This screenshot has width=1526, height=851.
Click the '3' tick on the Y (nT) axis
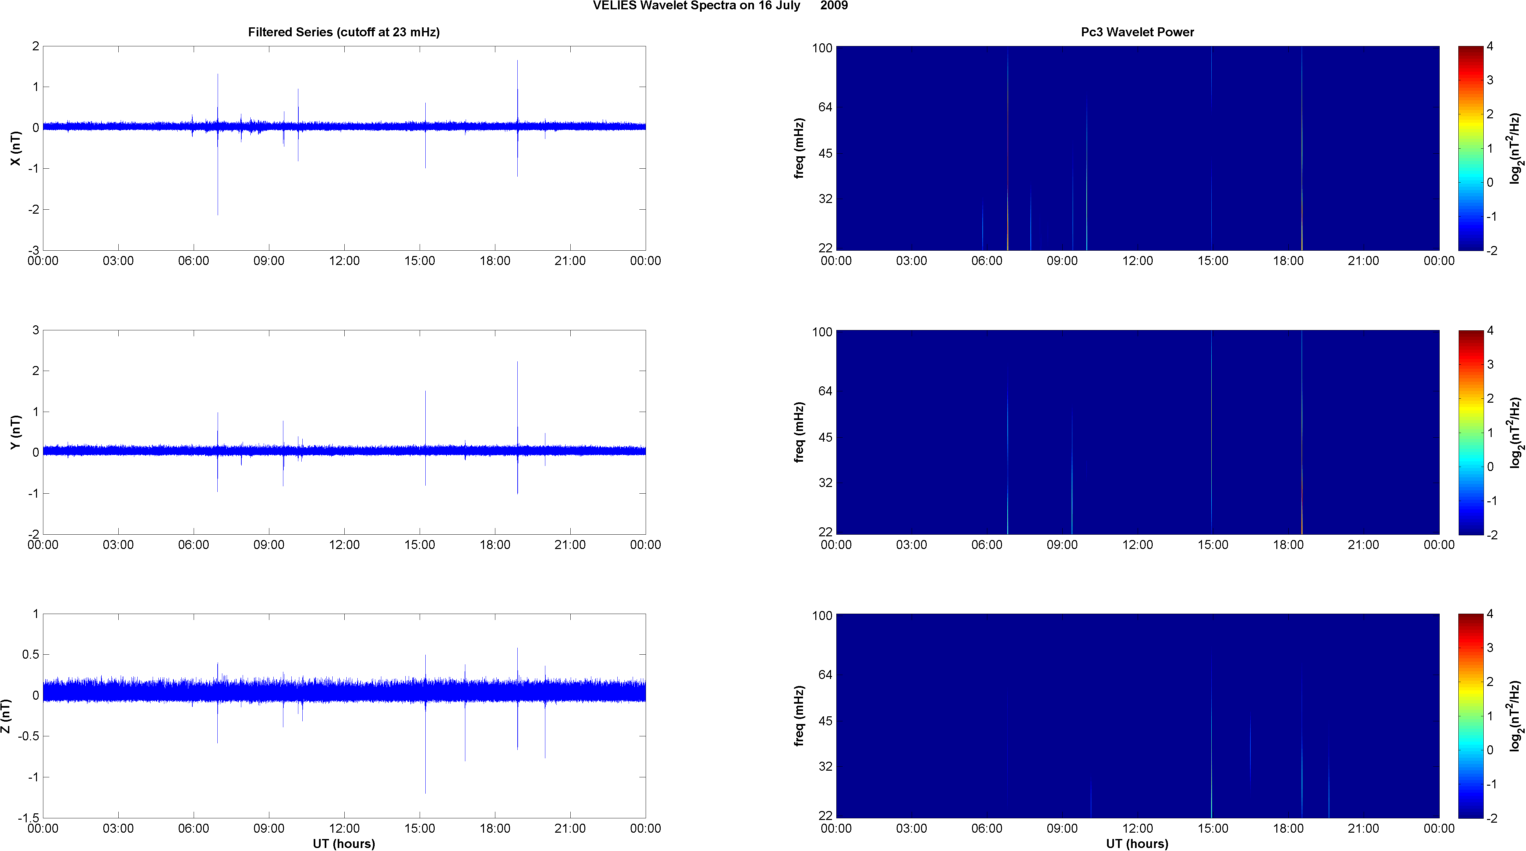tap(36, 331)
